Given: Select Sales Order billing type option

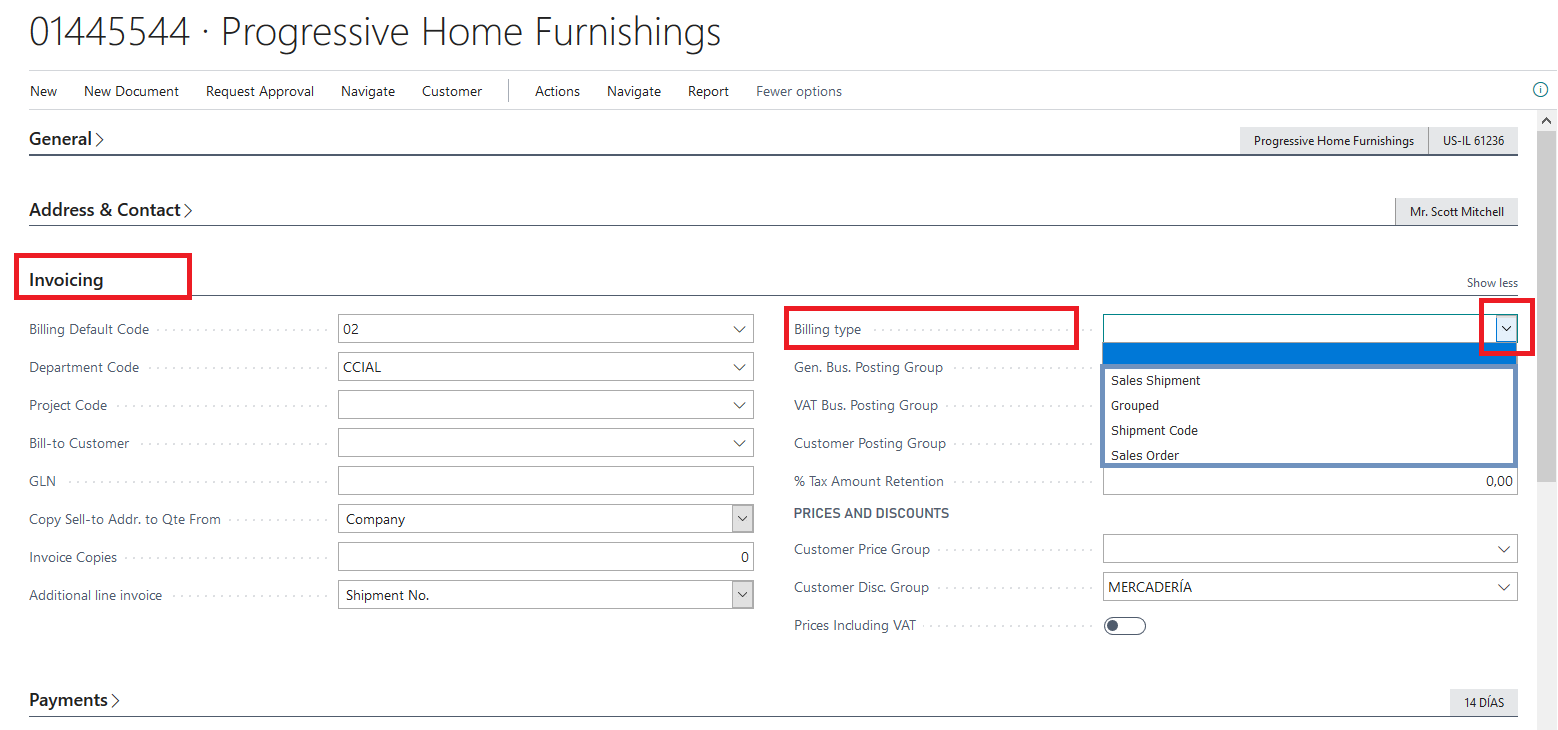Looking at the screenshot, I should 1310,455.
